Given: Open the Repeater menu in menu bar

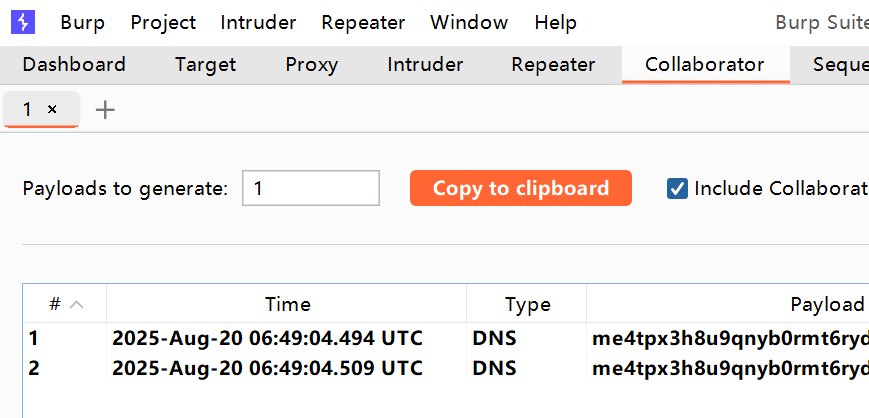Looking at the screenshot, I should pos(363,23).
